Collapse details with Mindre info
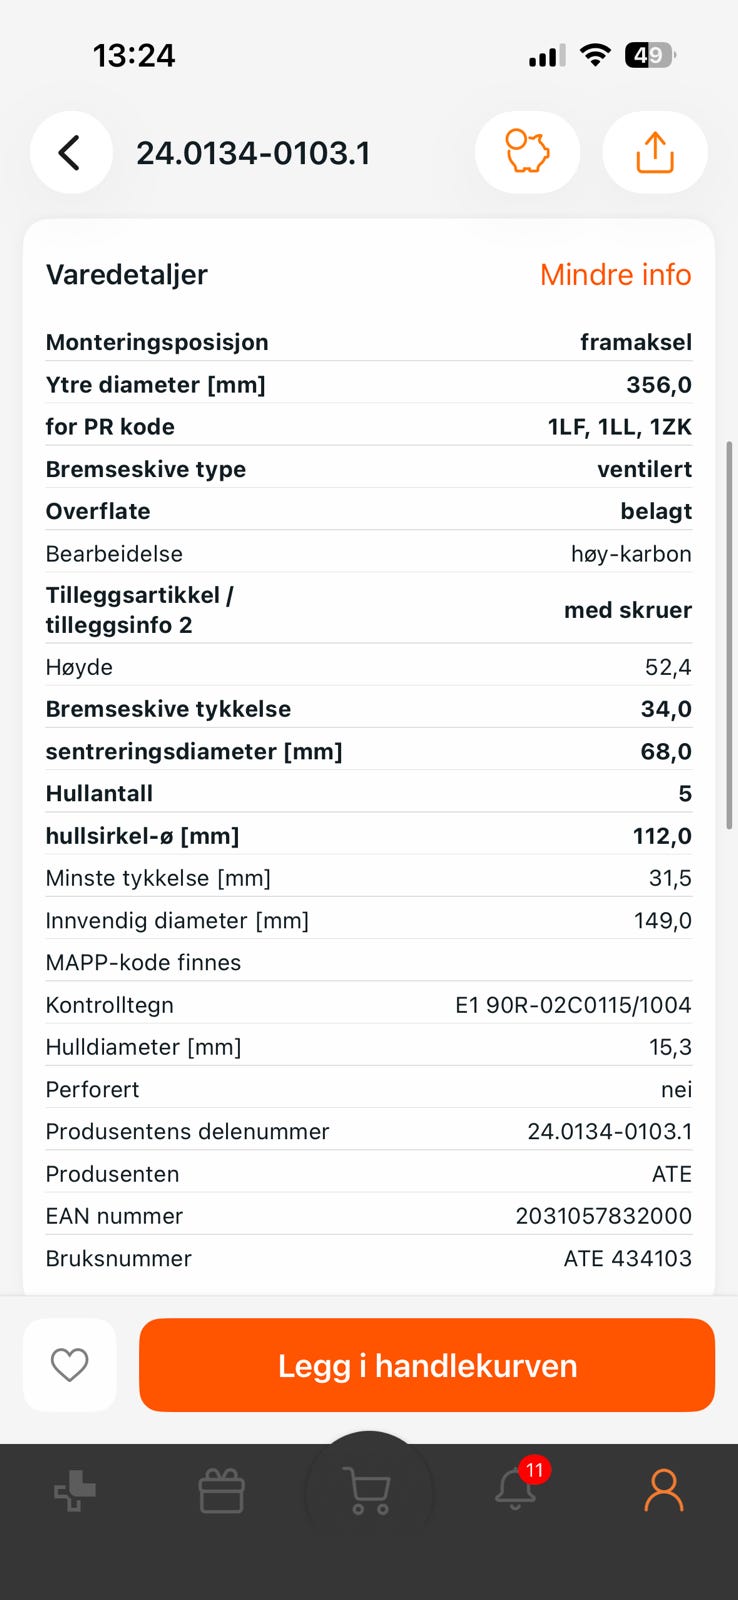The height and width of the screenshot is (1600, 738). point(616,275)
